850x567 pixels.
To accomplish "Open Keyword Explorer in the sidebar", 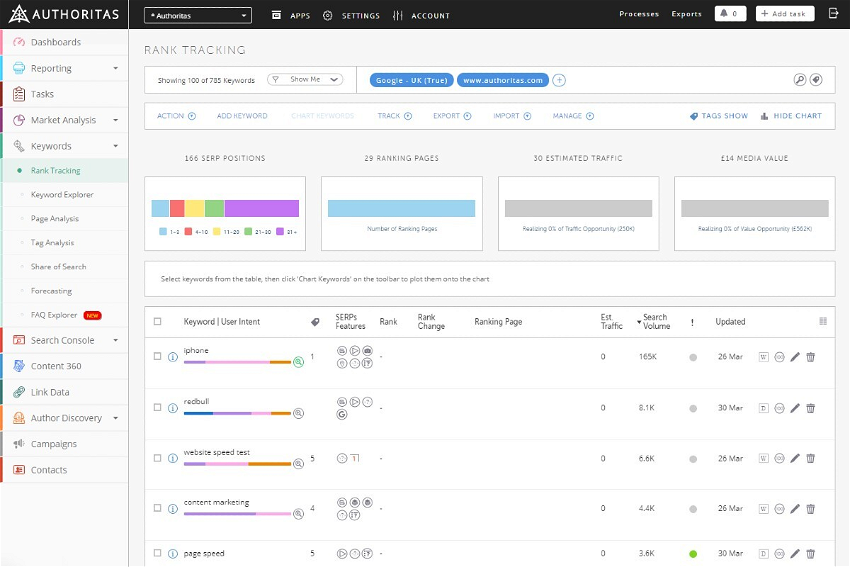I will coord(62,195).
